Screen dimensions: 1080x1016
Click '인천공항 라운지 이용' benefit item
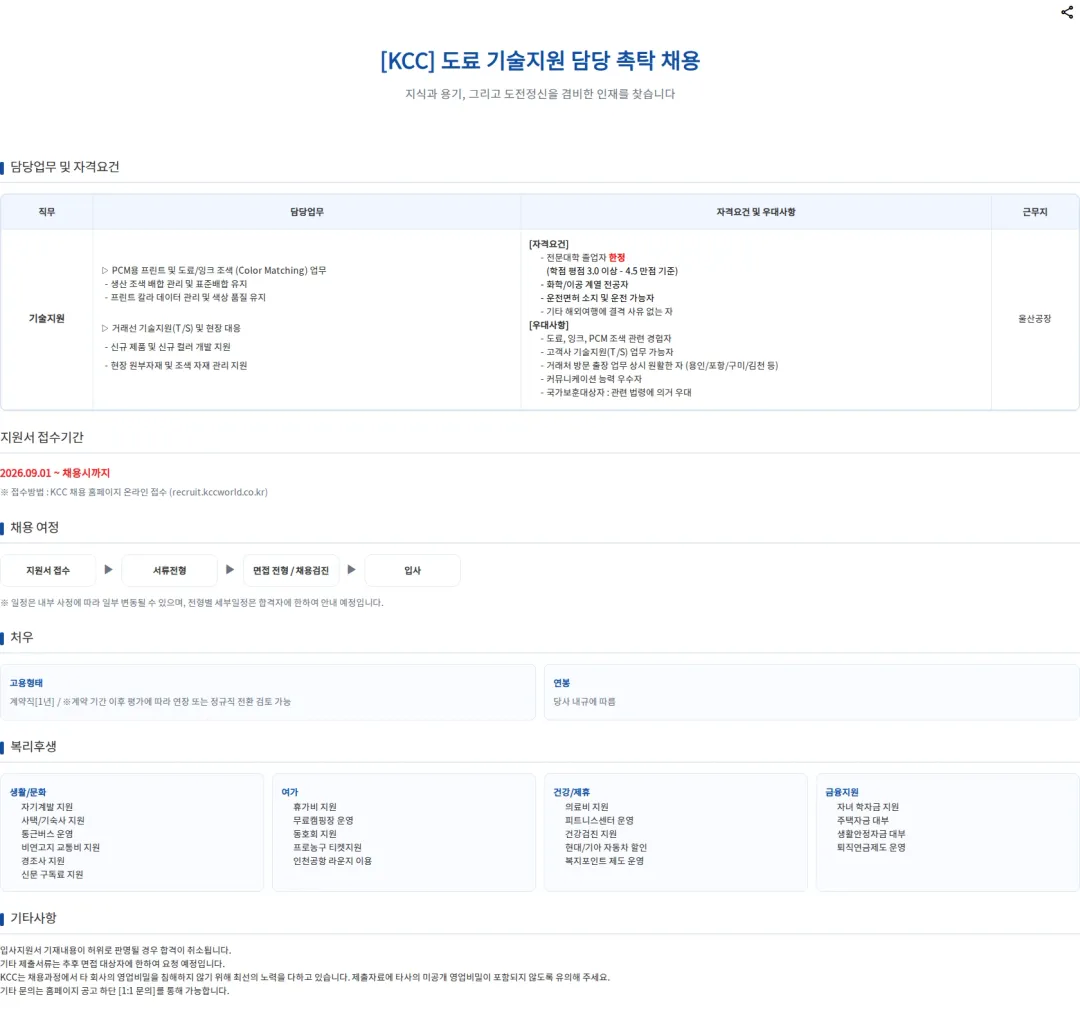point(332,860)
